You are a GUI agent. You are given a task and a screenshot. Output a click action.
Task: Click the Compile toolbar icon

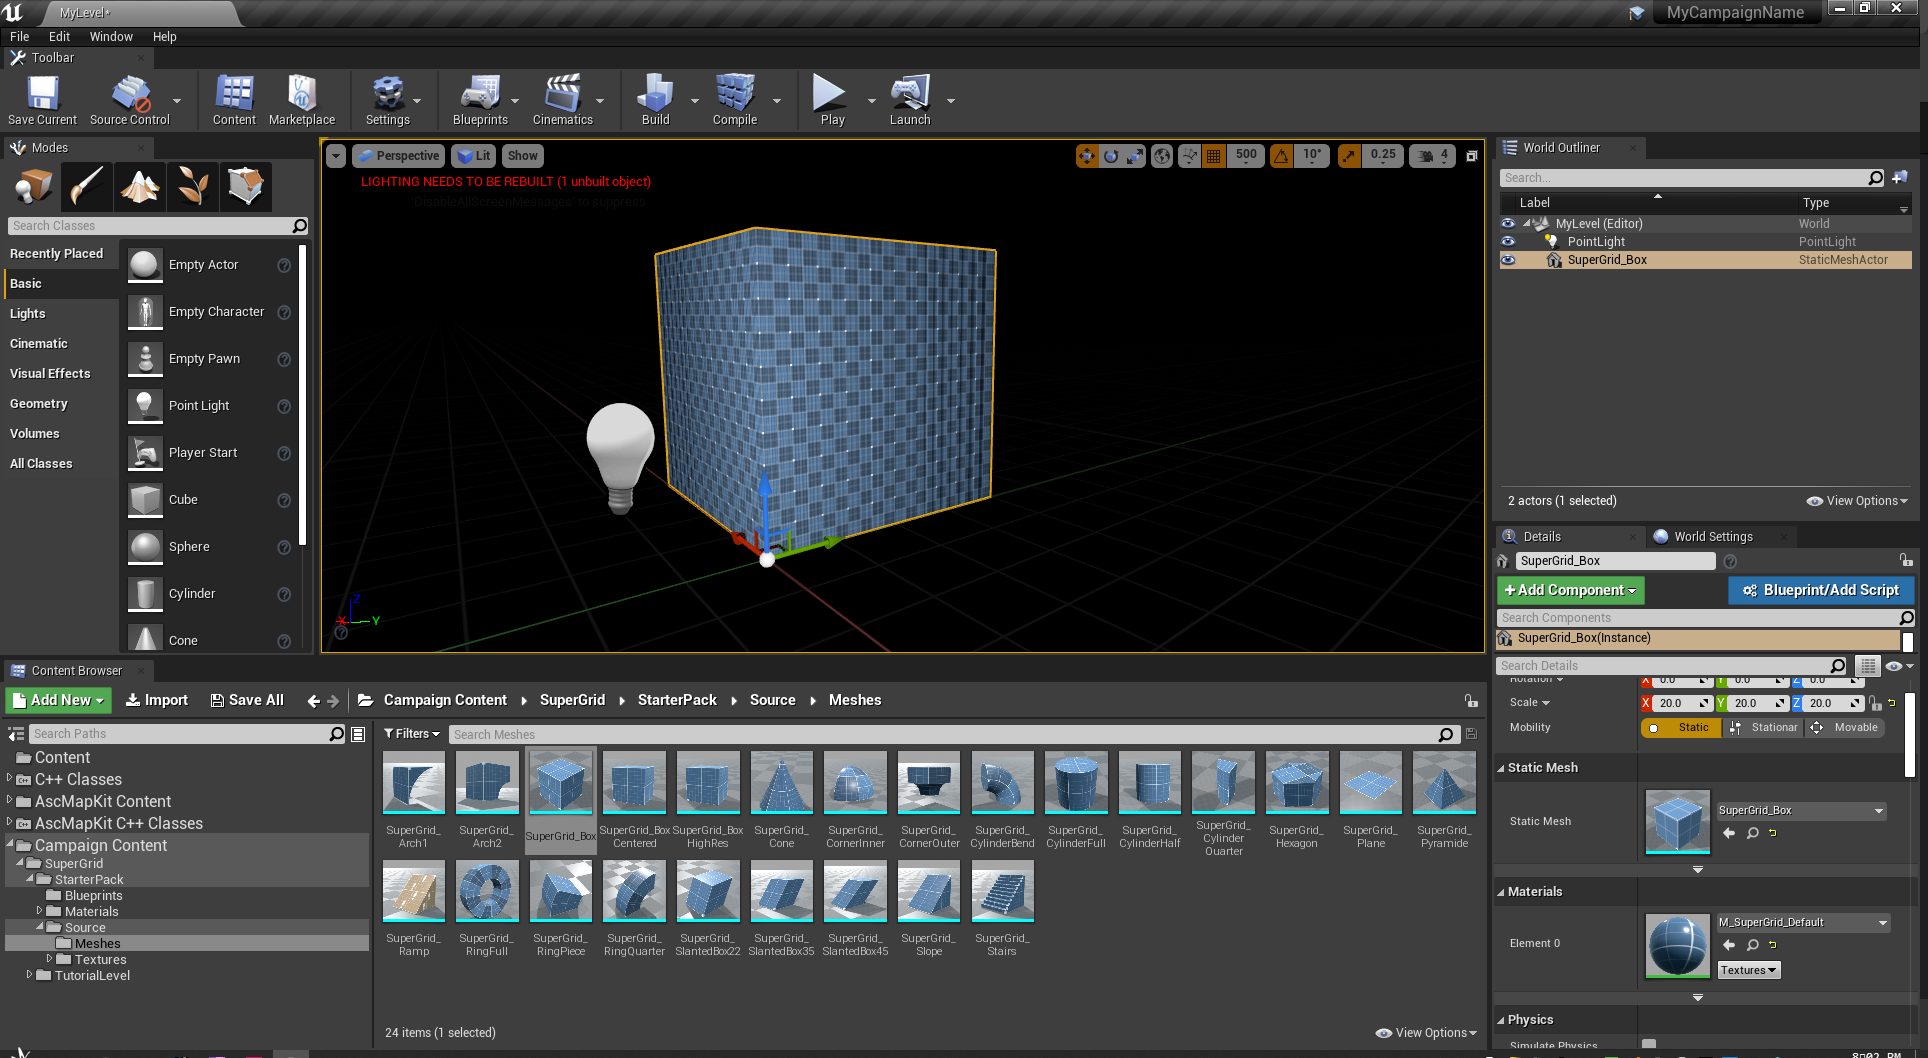(x=735, y=100)
